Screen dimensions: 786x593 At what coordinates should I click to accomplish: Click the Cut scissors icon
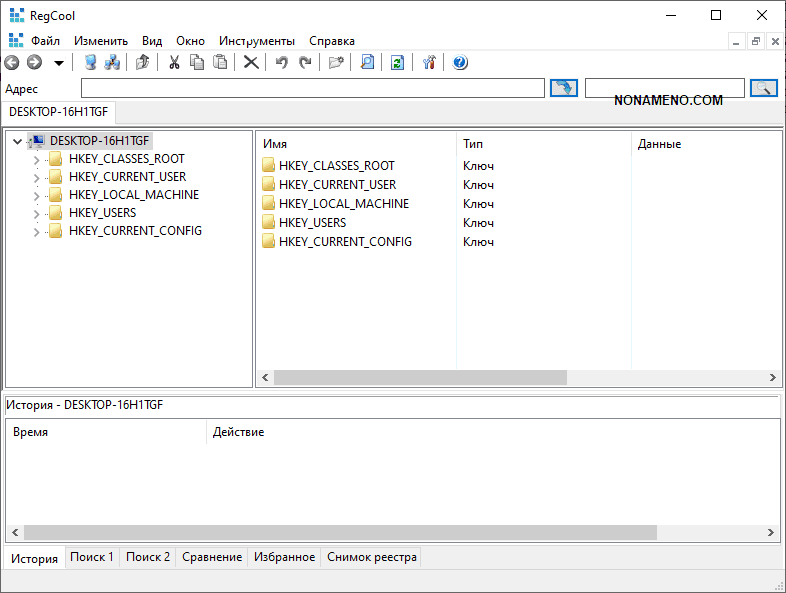[x=174, y=62]
